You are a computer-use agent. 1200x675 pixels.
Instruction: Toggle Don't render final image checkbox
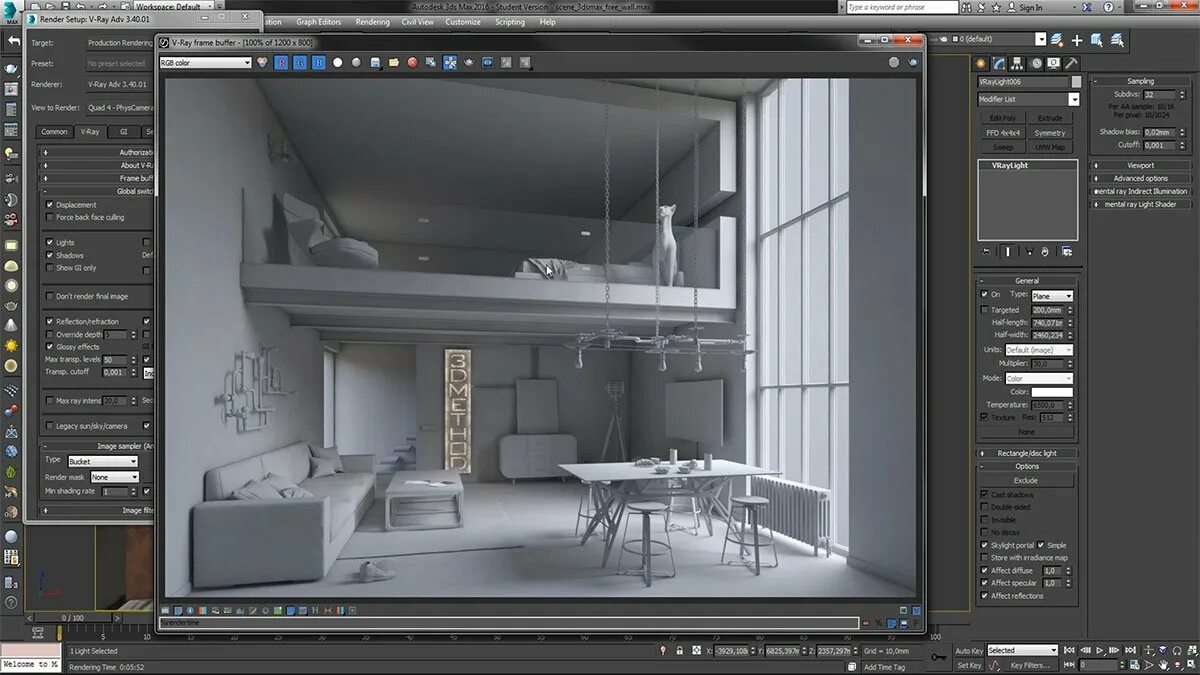tap(50, 296)
